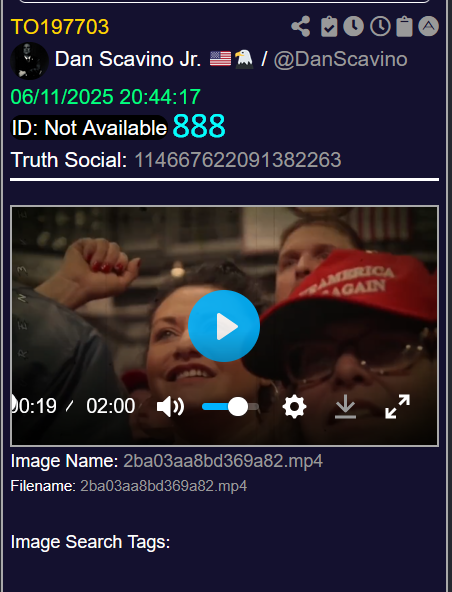Click the 00:19 elapsed time display

tap(34, 406)
